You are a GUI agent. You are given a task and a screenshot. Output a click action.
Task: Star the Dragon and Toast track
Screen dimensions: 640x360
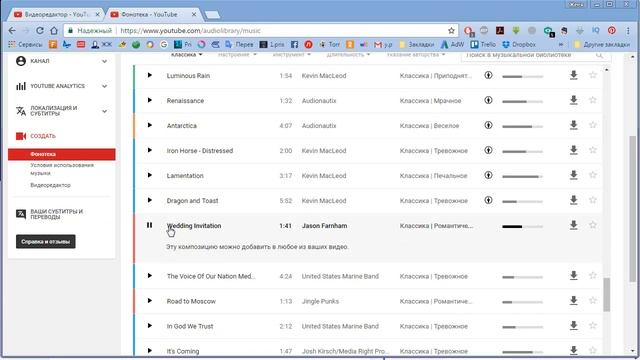tap(593, 200)
